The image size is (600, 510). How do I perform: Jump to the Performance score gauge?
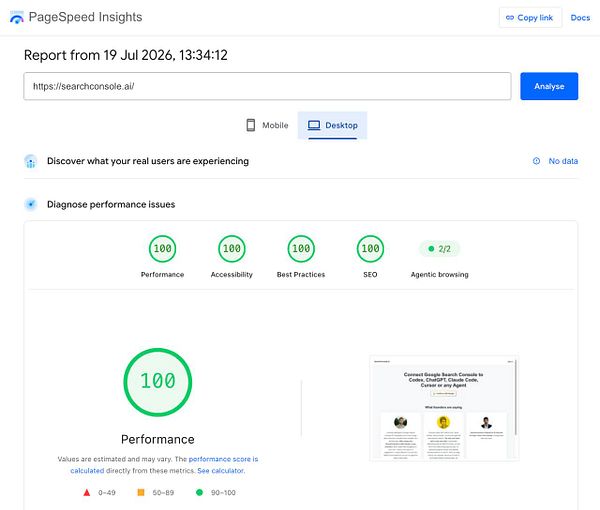pyautogui.click(x=162, y=249)
